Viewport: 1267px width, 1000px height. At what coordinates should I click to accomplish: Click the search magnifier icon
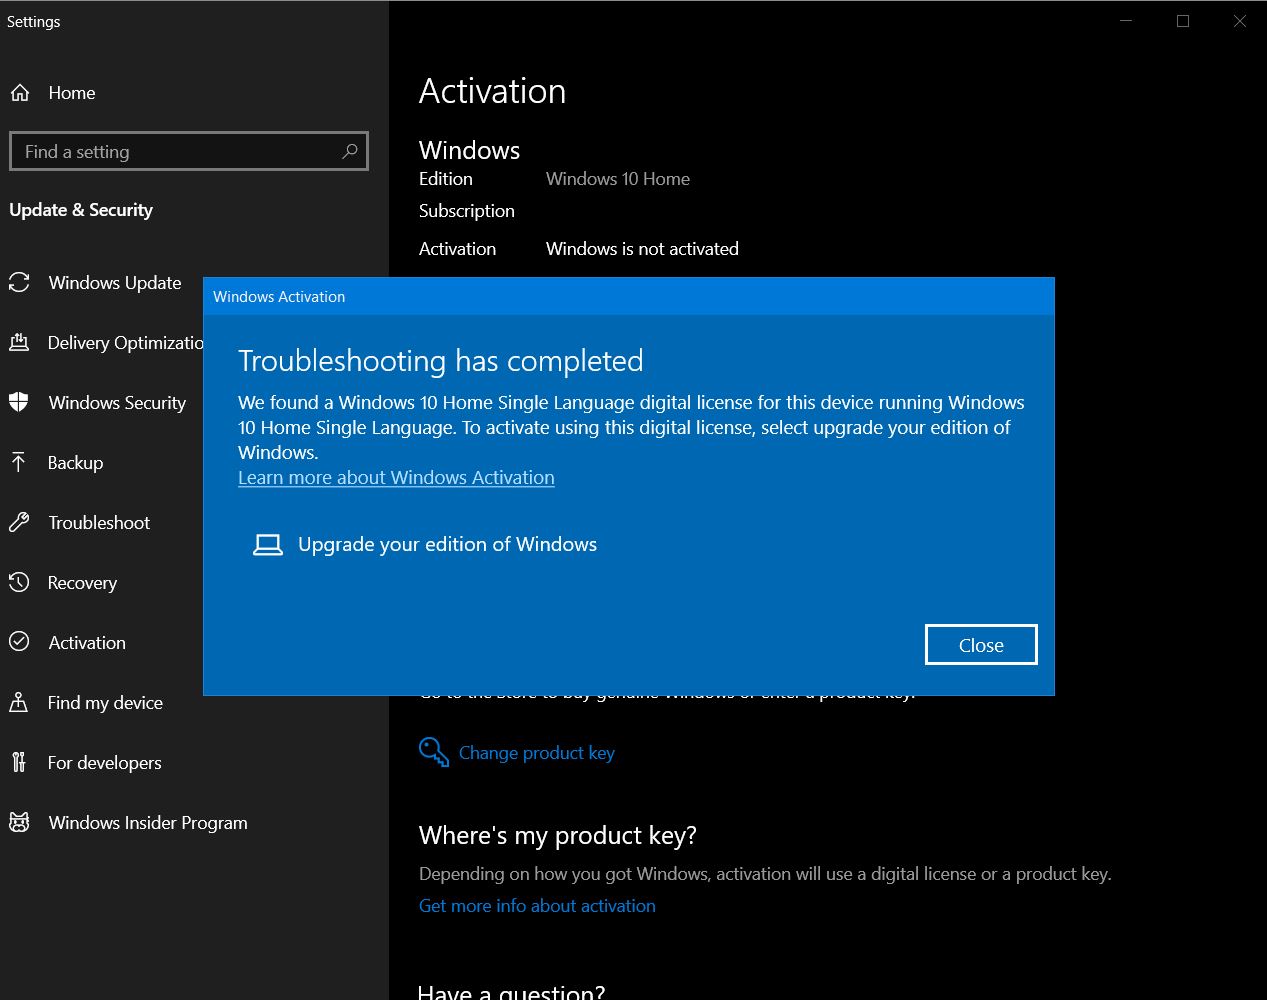(x=349, y=151)
